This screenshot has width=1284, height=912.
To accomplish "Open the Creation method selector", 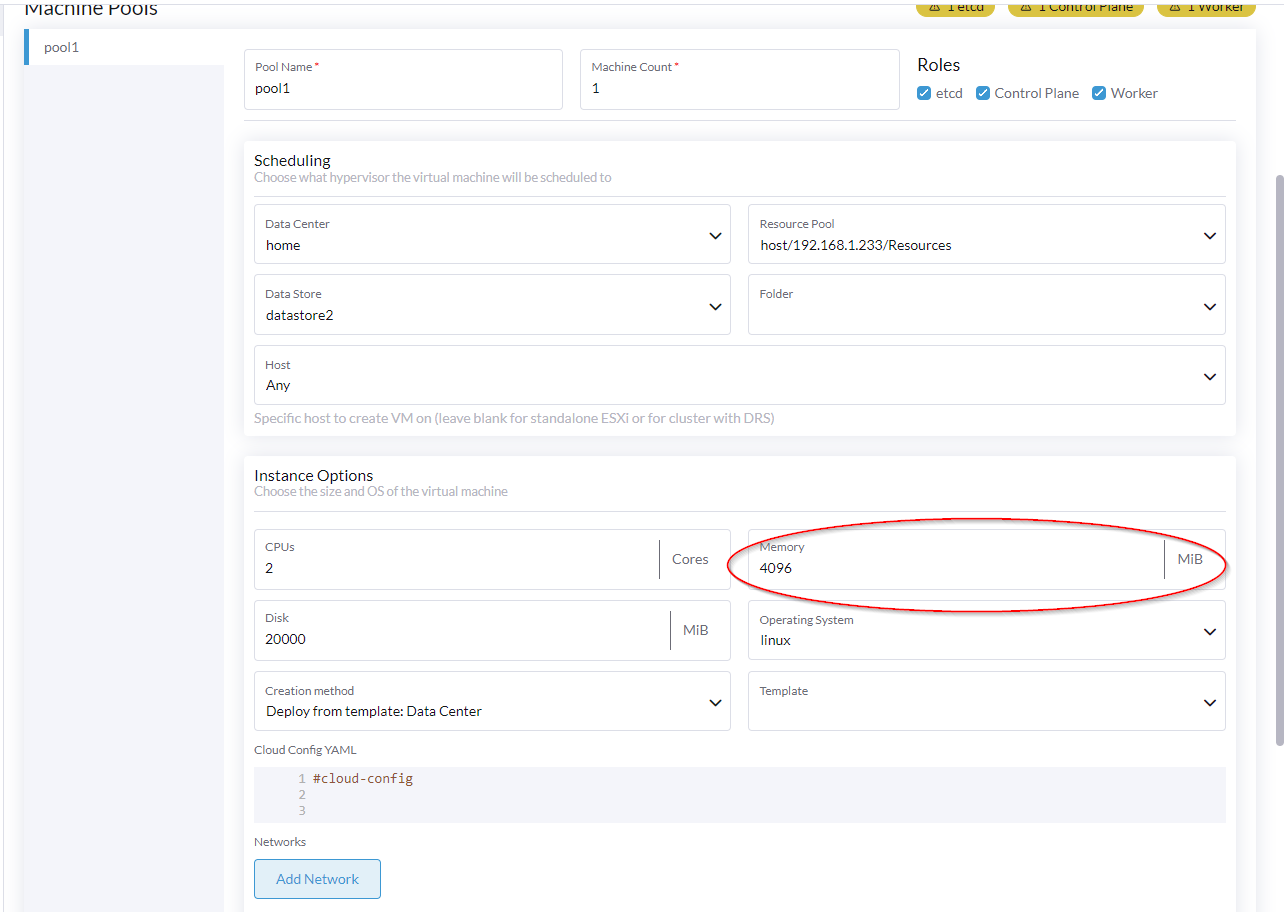I will pos(714,701).
